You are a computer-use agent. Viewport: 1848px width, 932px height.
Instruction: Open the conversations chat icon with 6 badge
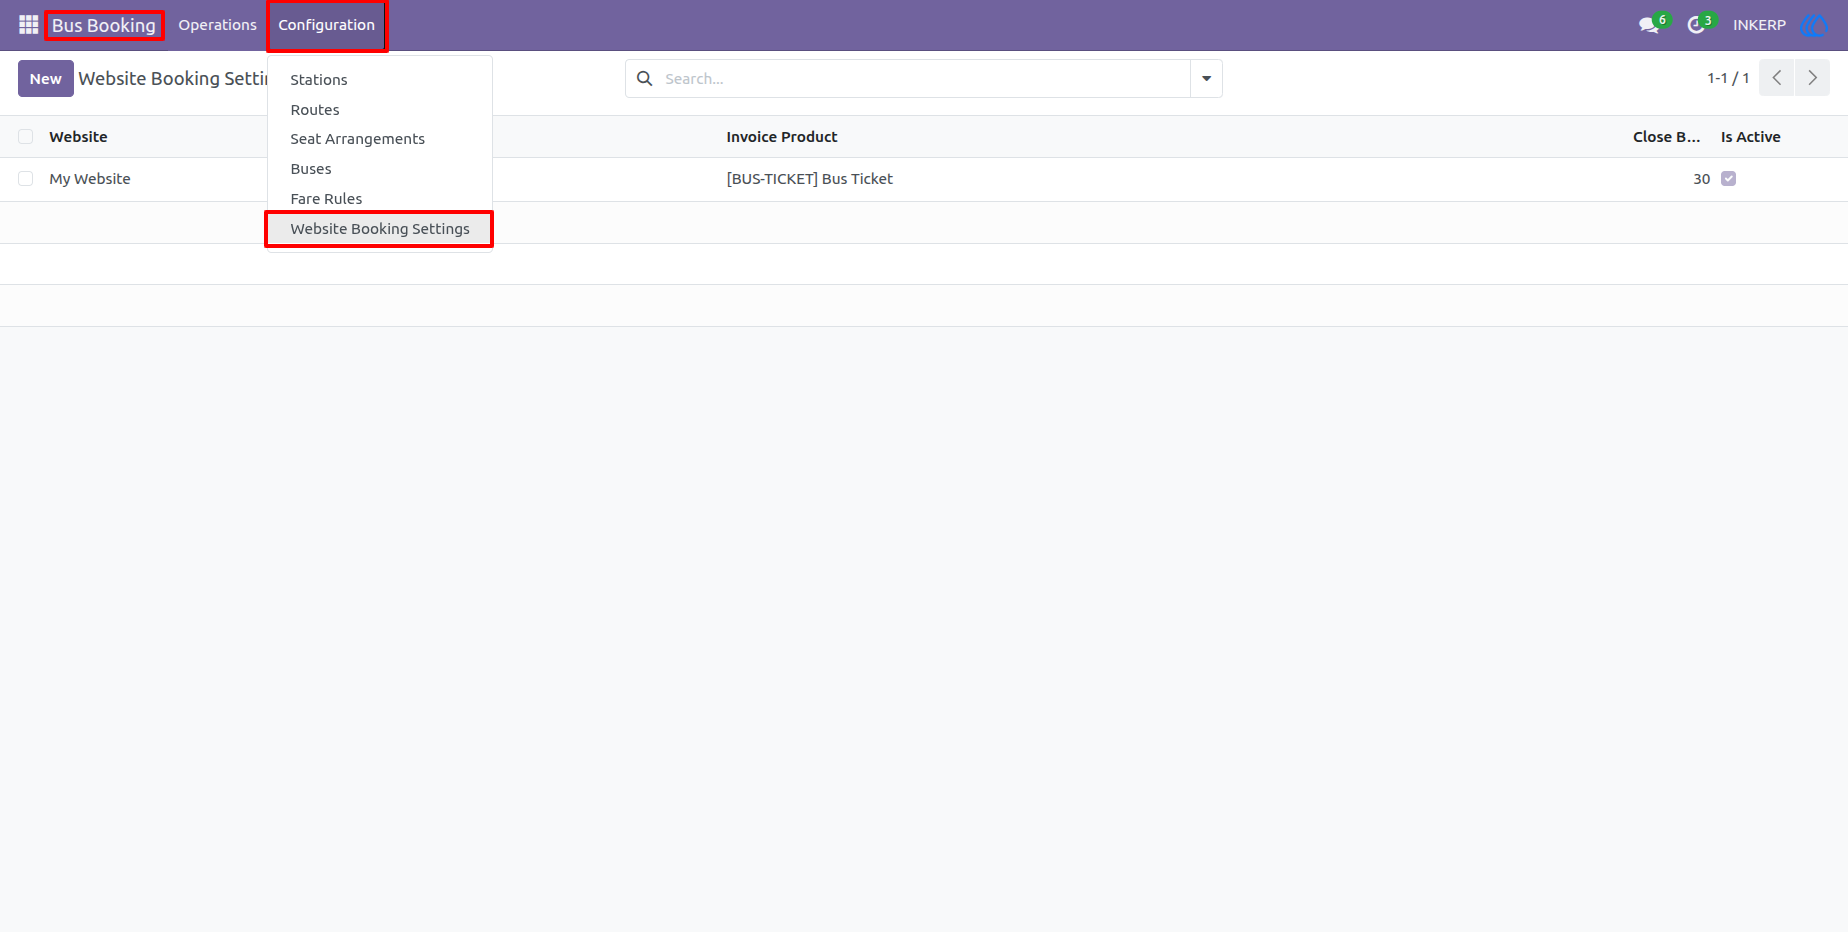coord(1652,24)
